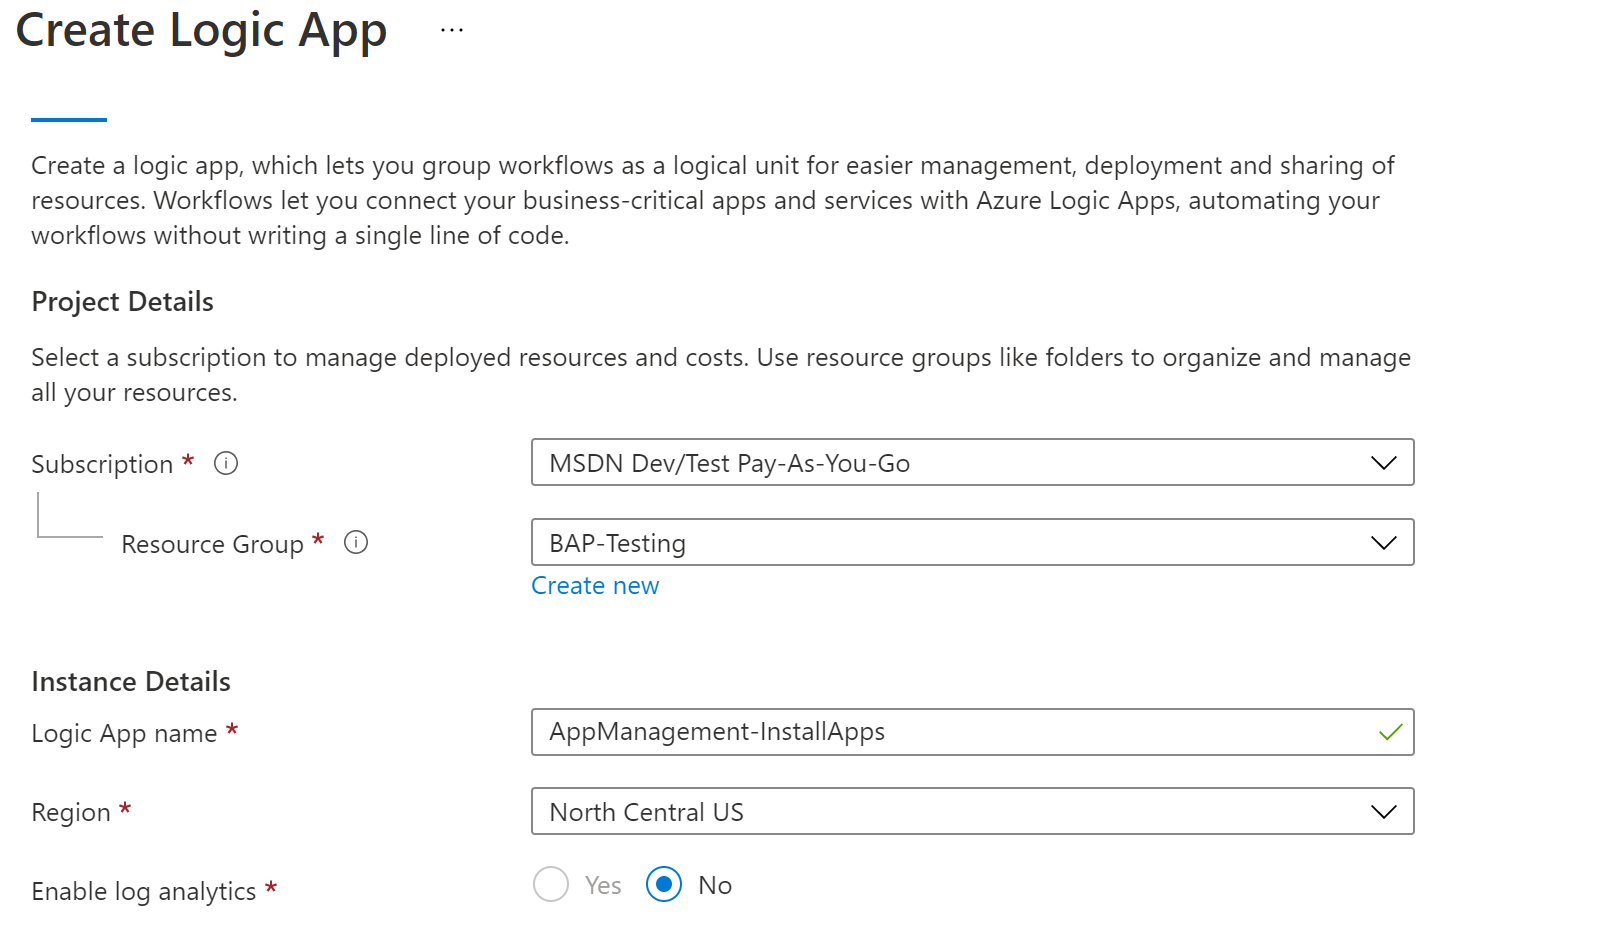
Task: Click the Subscription info icon
Action: (226, 463)
